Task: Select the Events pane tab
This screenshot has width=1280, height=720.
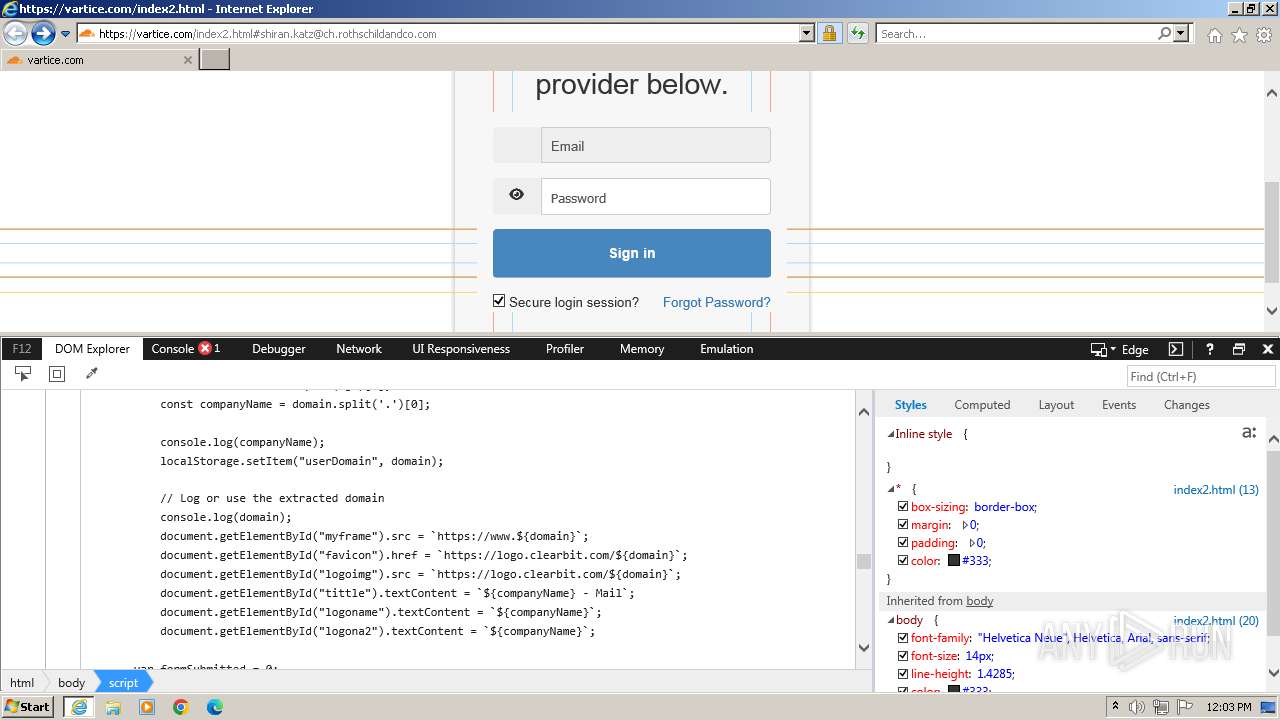Action: (x=1119, y=405)
